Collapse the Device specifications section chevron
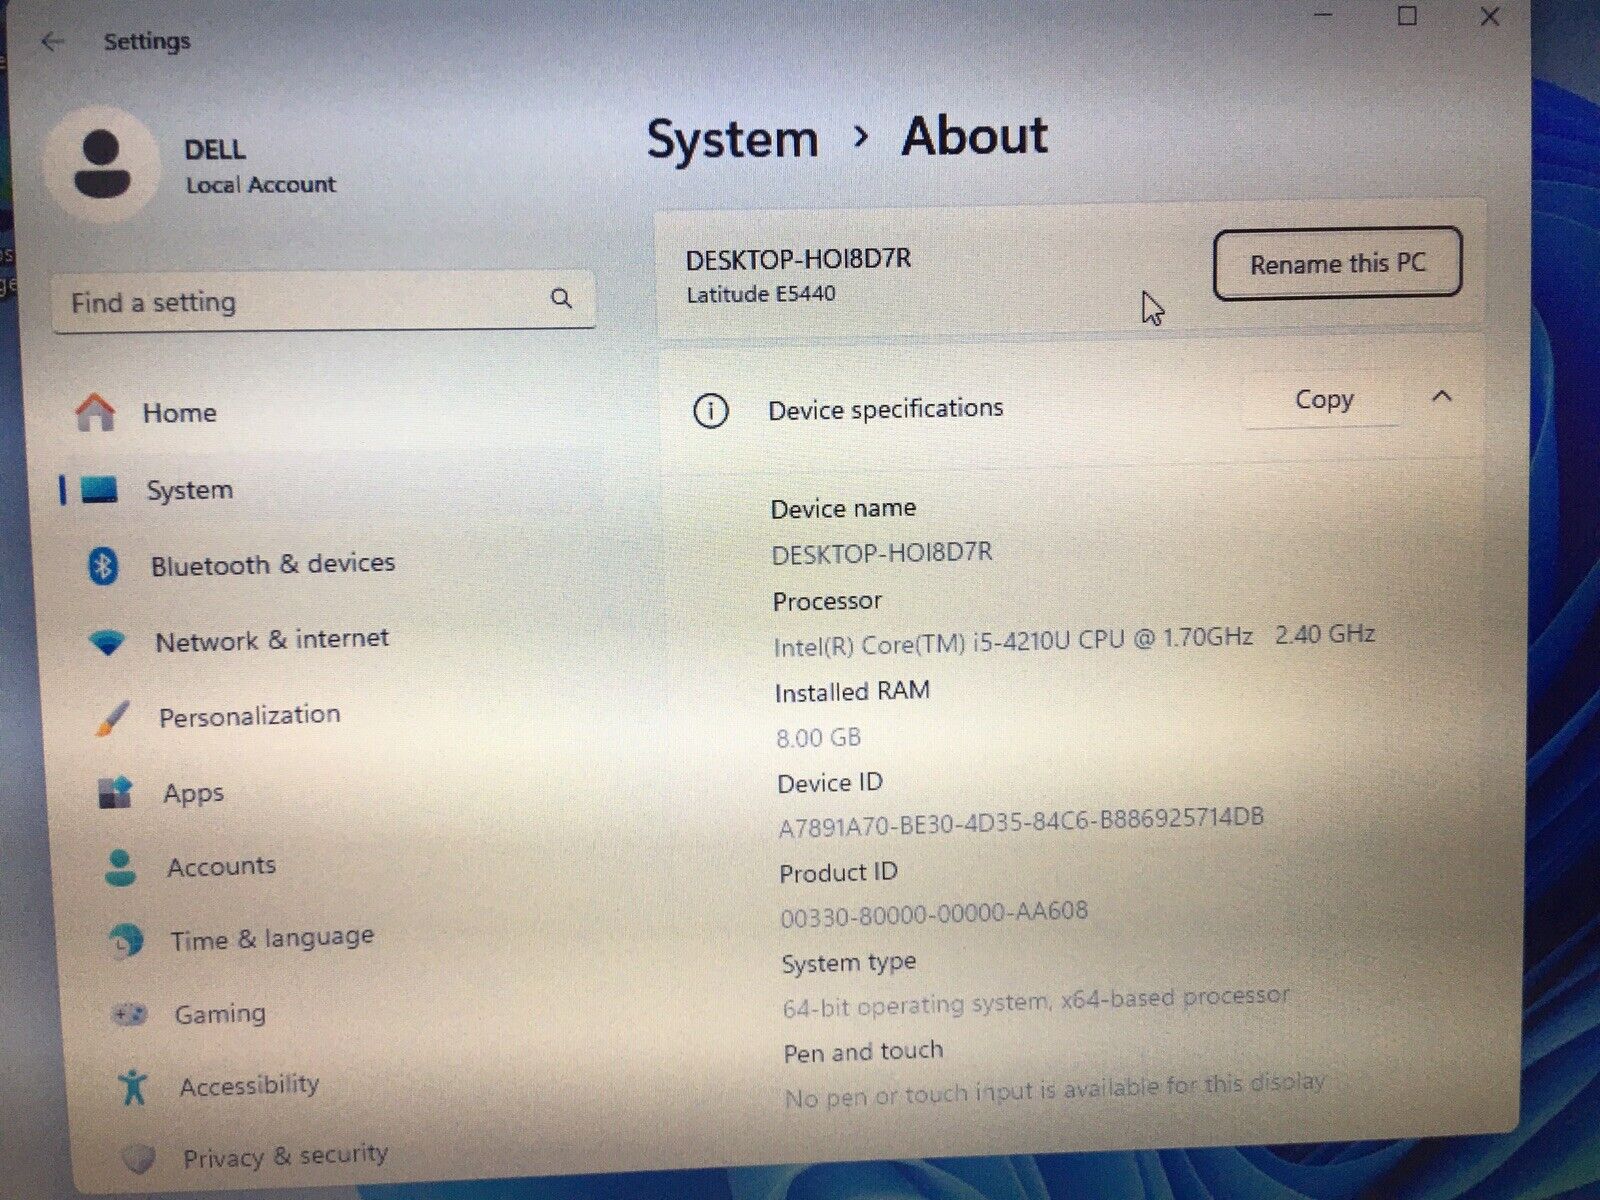The height and width of the screenshot is (1200, 1600). coord(1441,397)
